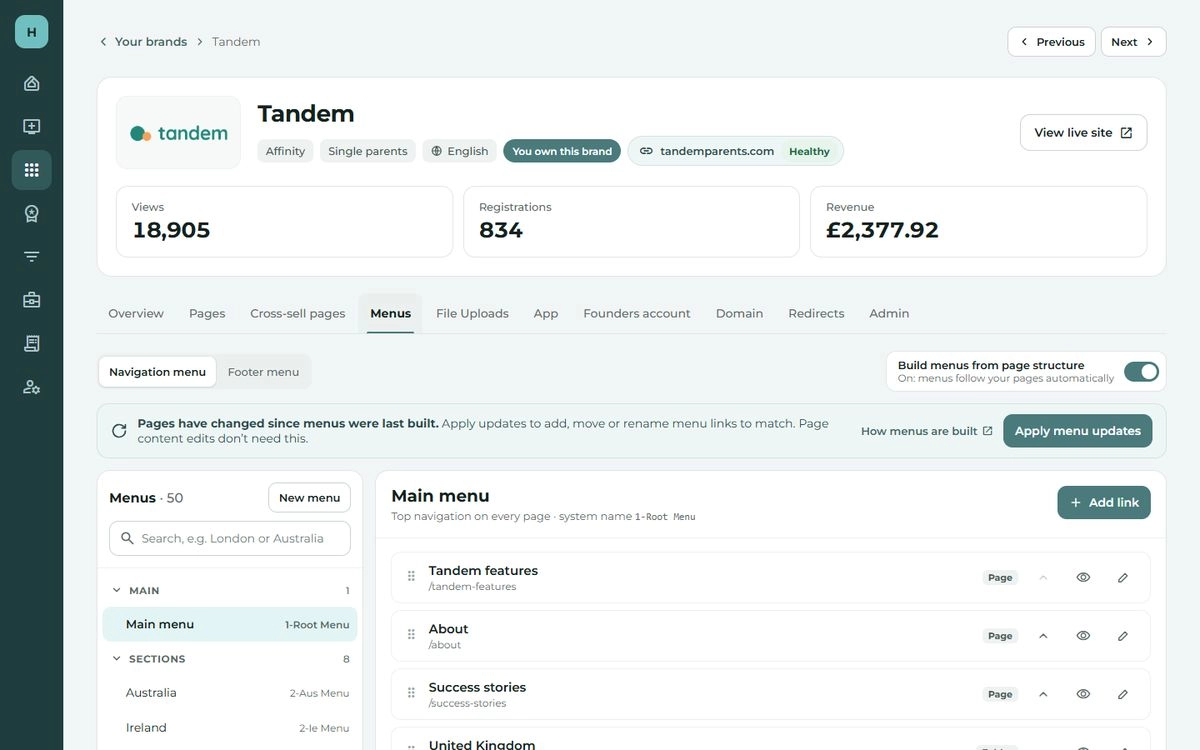Click the H account avatar
The width and height of the screenshot is (1200, 750).
(31, 32)
